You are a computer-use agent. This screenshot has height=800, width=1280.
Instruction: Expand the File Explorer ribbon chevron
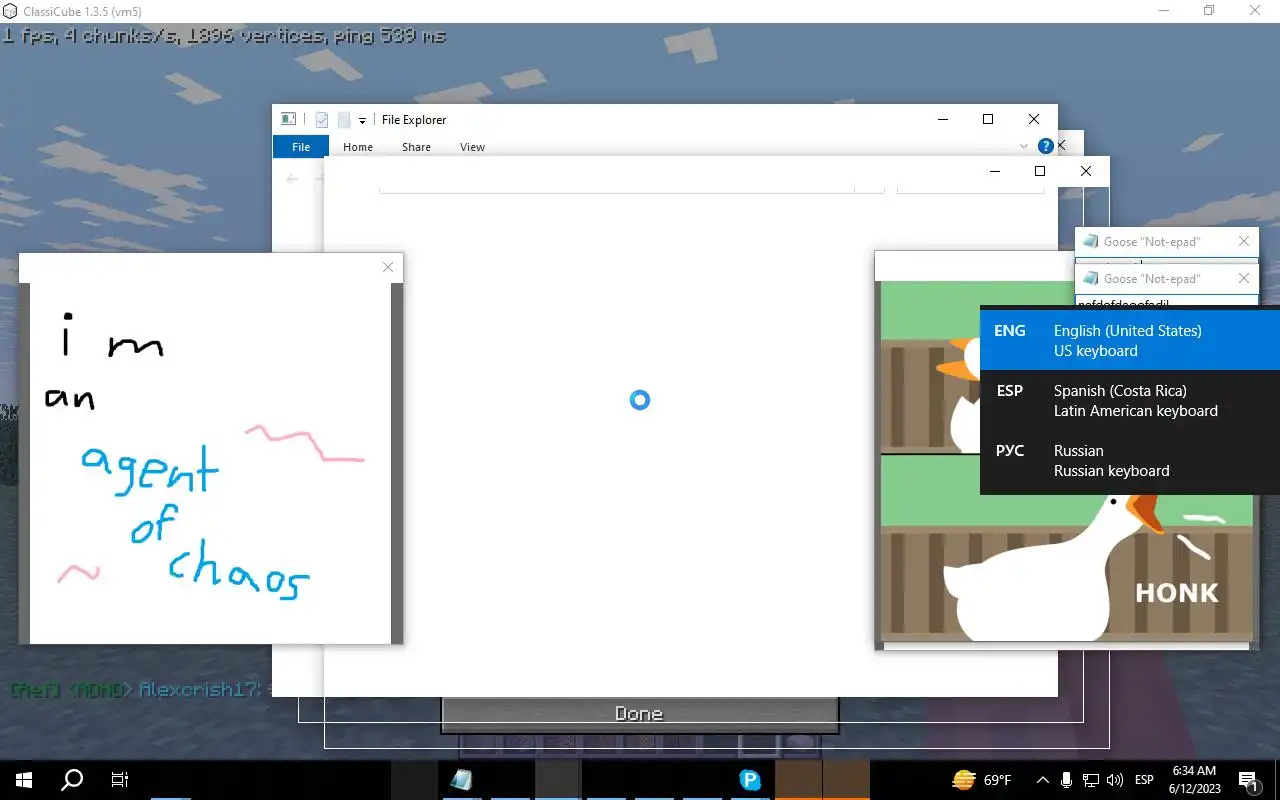pos(1023,147)
